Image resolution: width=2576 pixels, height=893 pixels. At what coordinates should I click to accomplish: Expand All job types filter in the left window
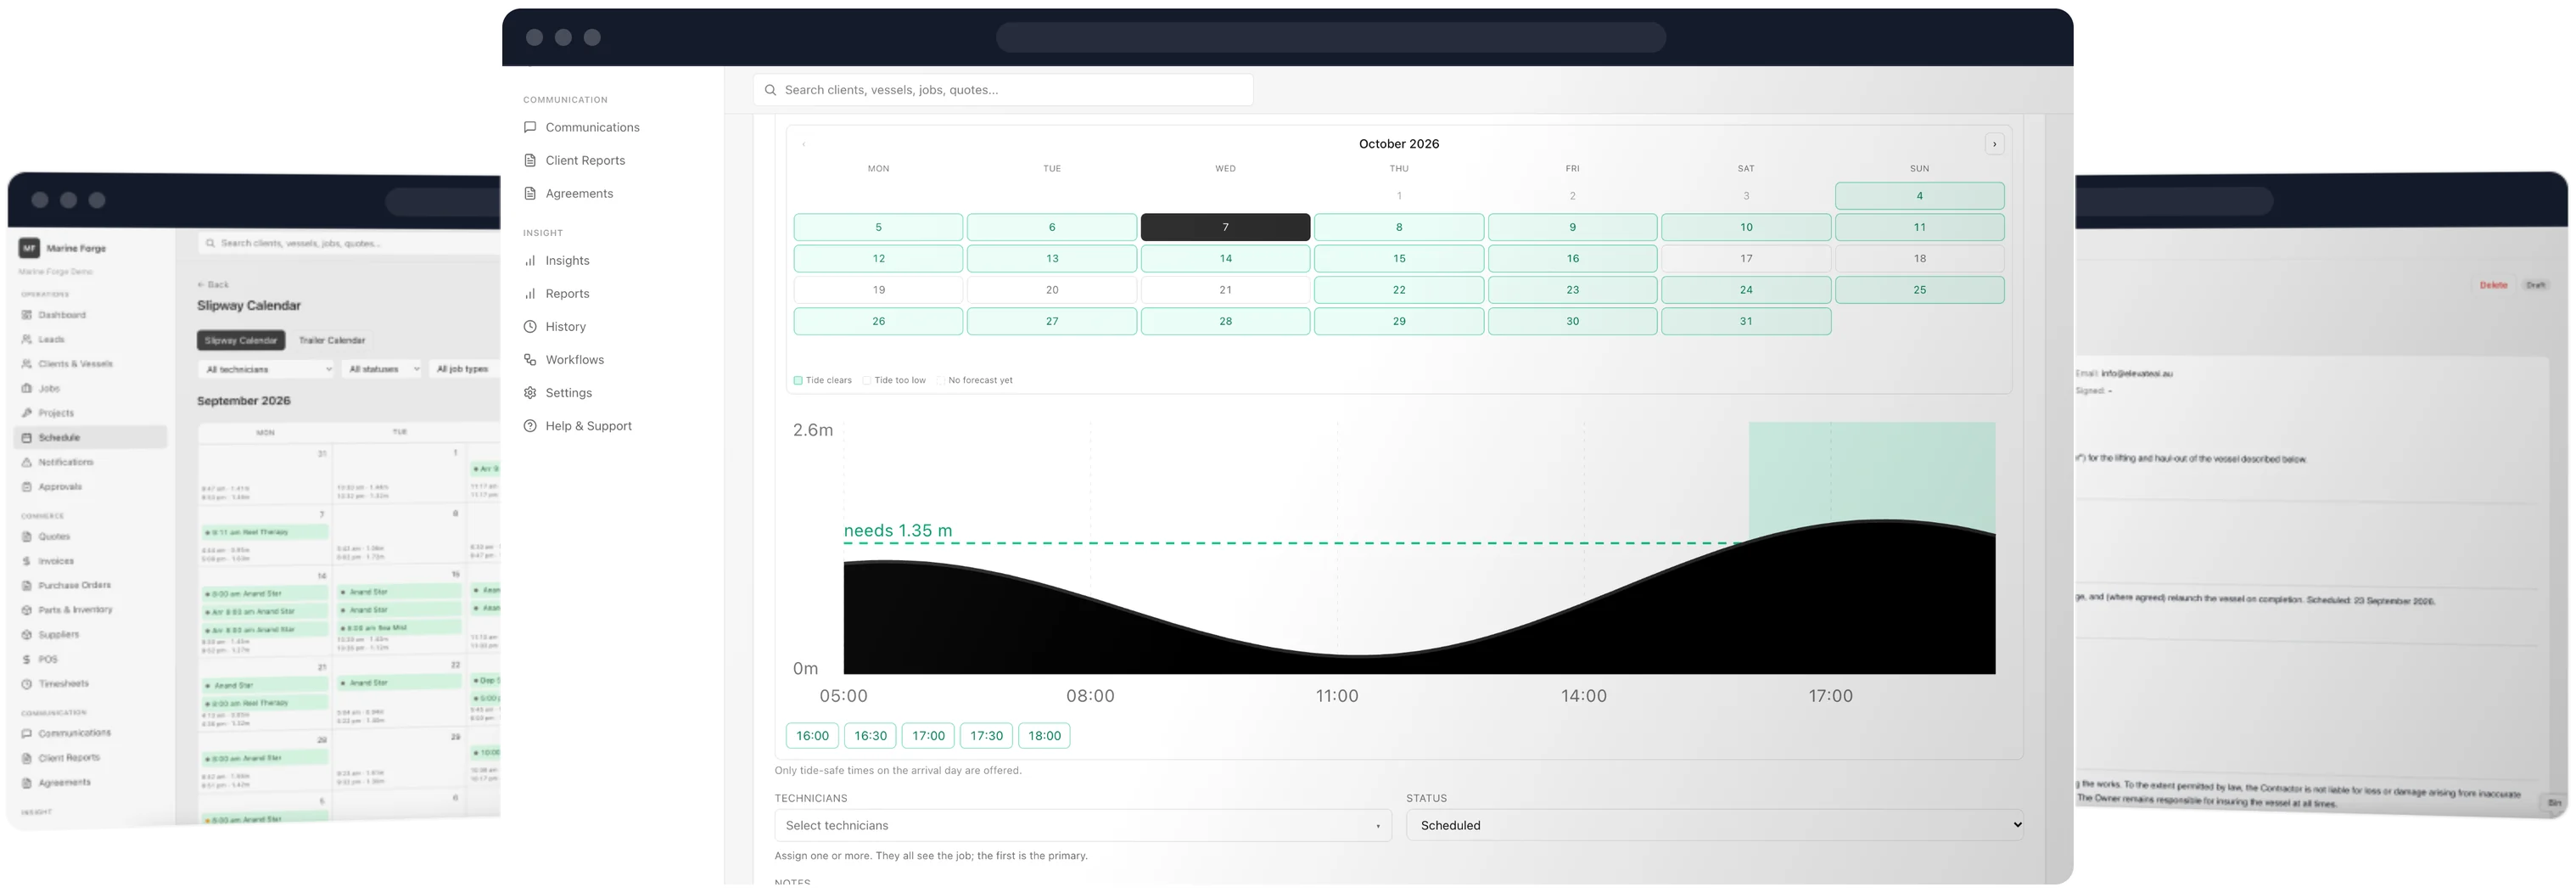click(464, 369)
